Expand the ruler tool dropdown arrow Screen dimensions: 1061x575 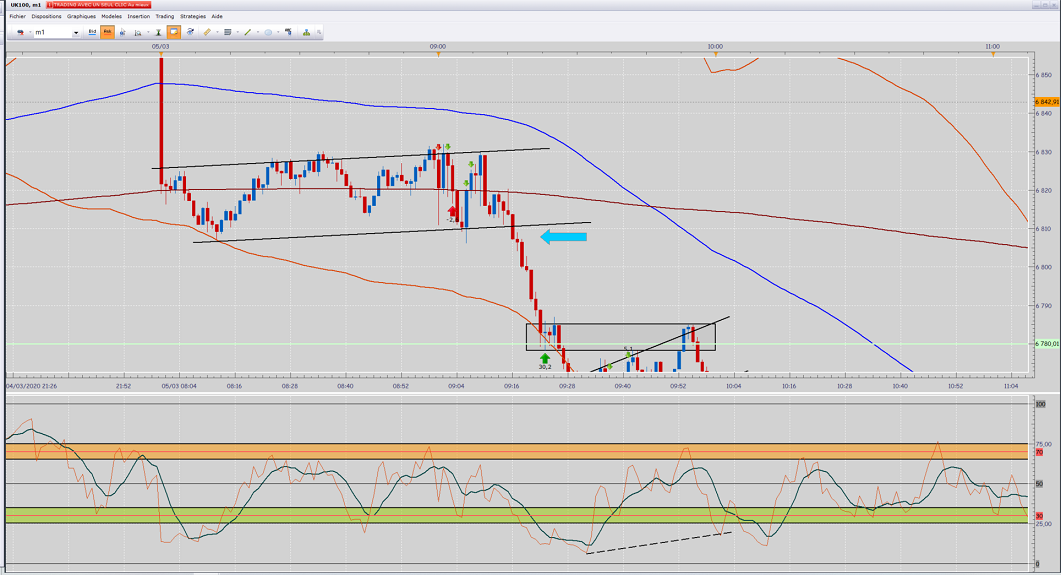click(217, 32)
